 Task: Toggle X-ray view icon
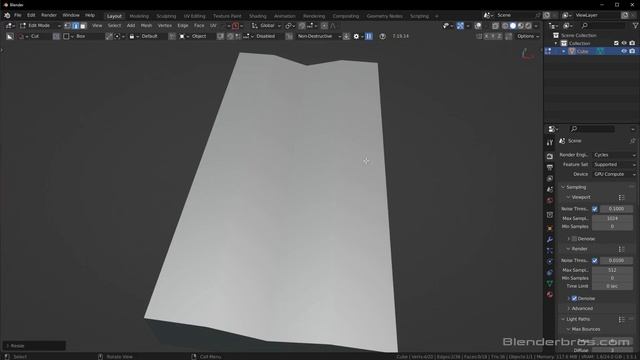[x=495, y=26]
